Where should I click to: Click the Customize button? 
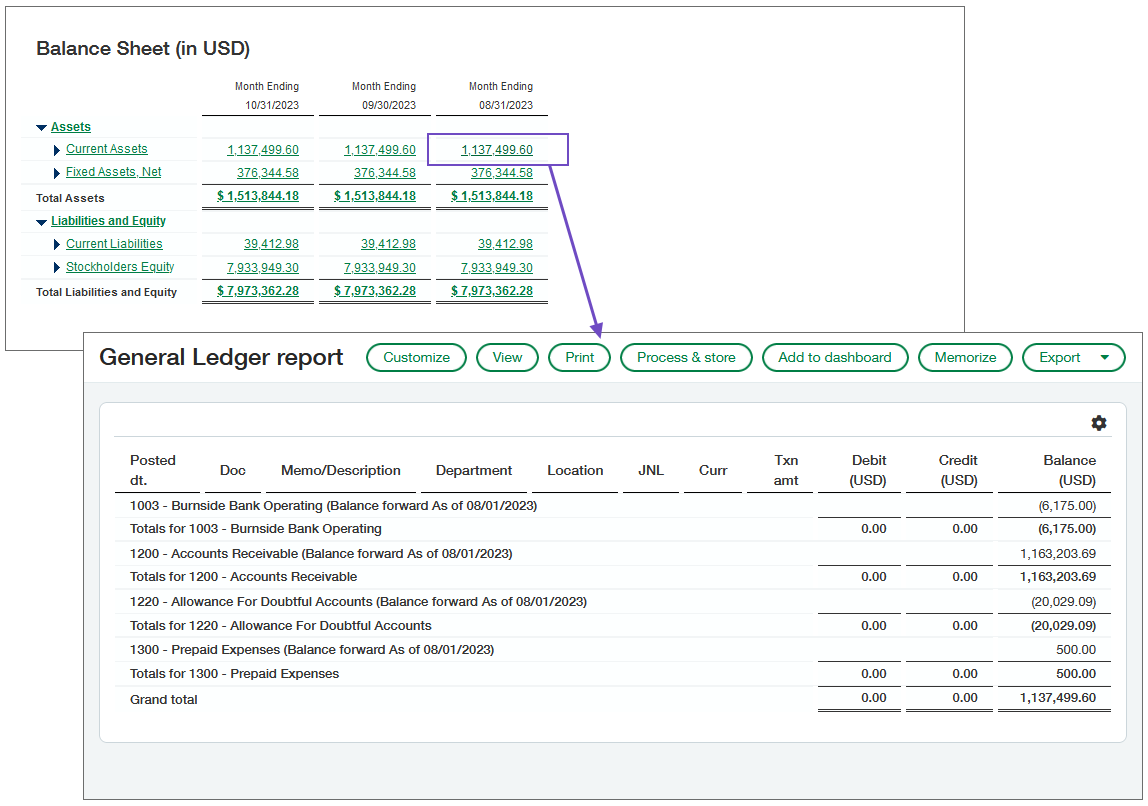pos(416,357)
